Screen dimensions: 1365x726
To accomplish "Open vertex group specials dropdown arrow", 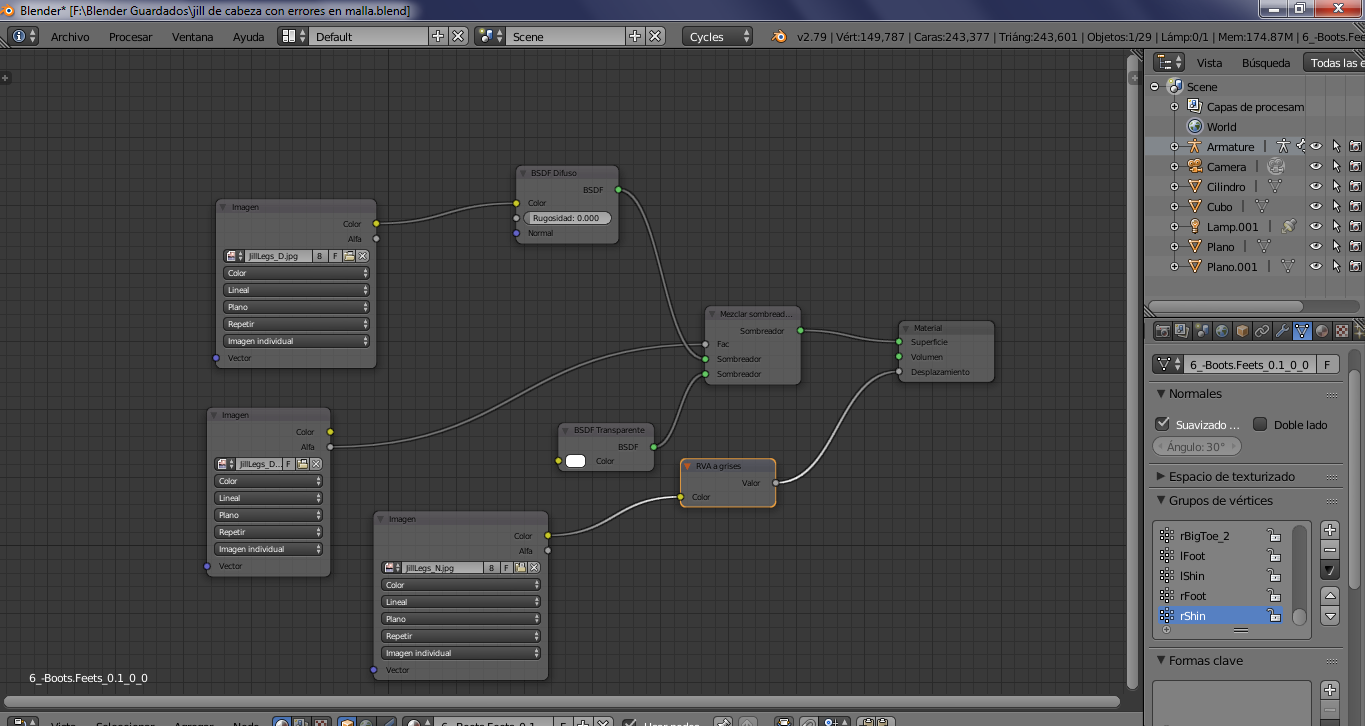I will pyautogui.click(x=1329, y=570).
